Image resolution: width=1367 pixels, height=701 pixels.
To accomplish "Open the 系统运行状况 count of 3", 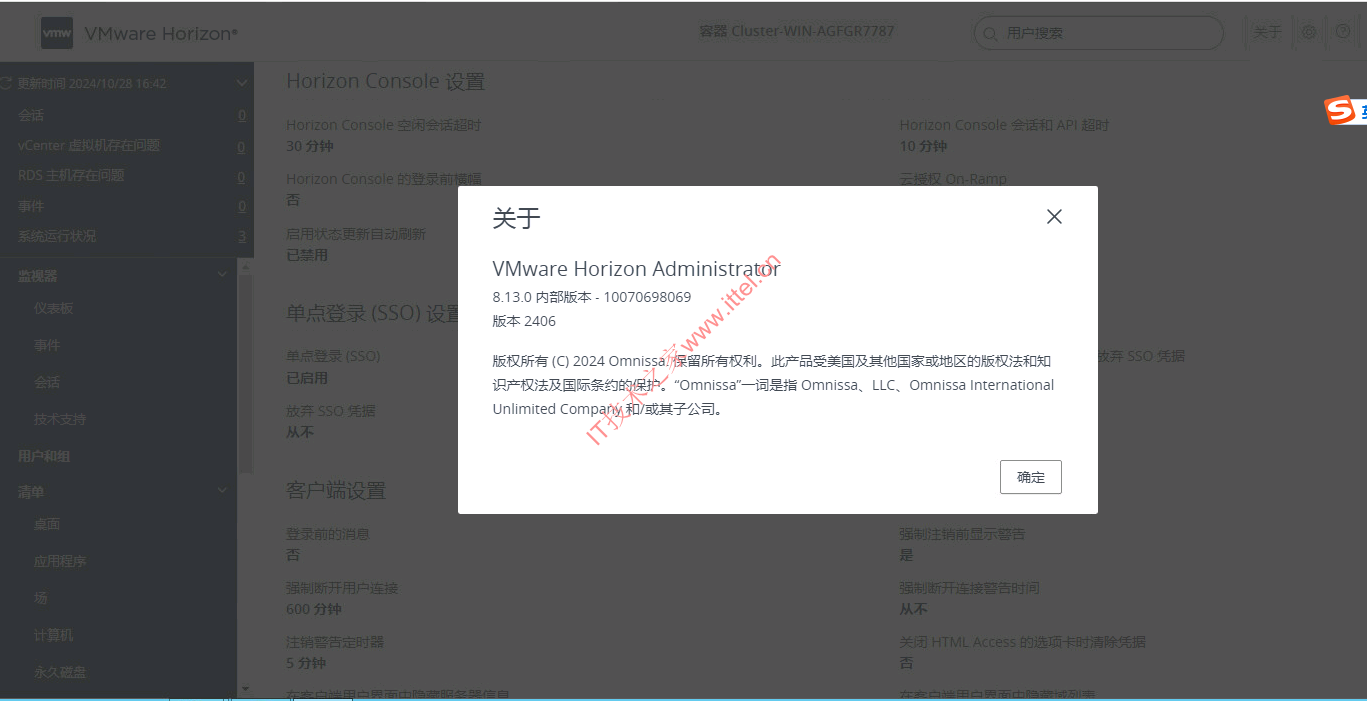I will tap(242, 237).
